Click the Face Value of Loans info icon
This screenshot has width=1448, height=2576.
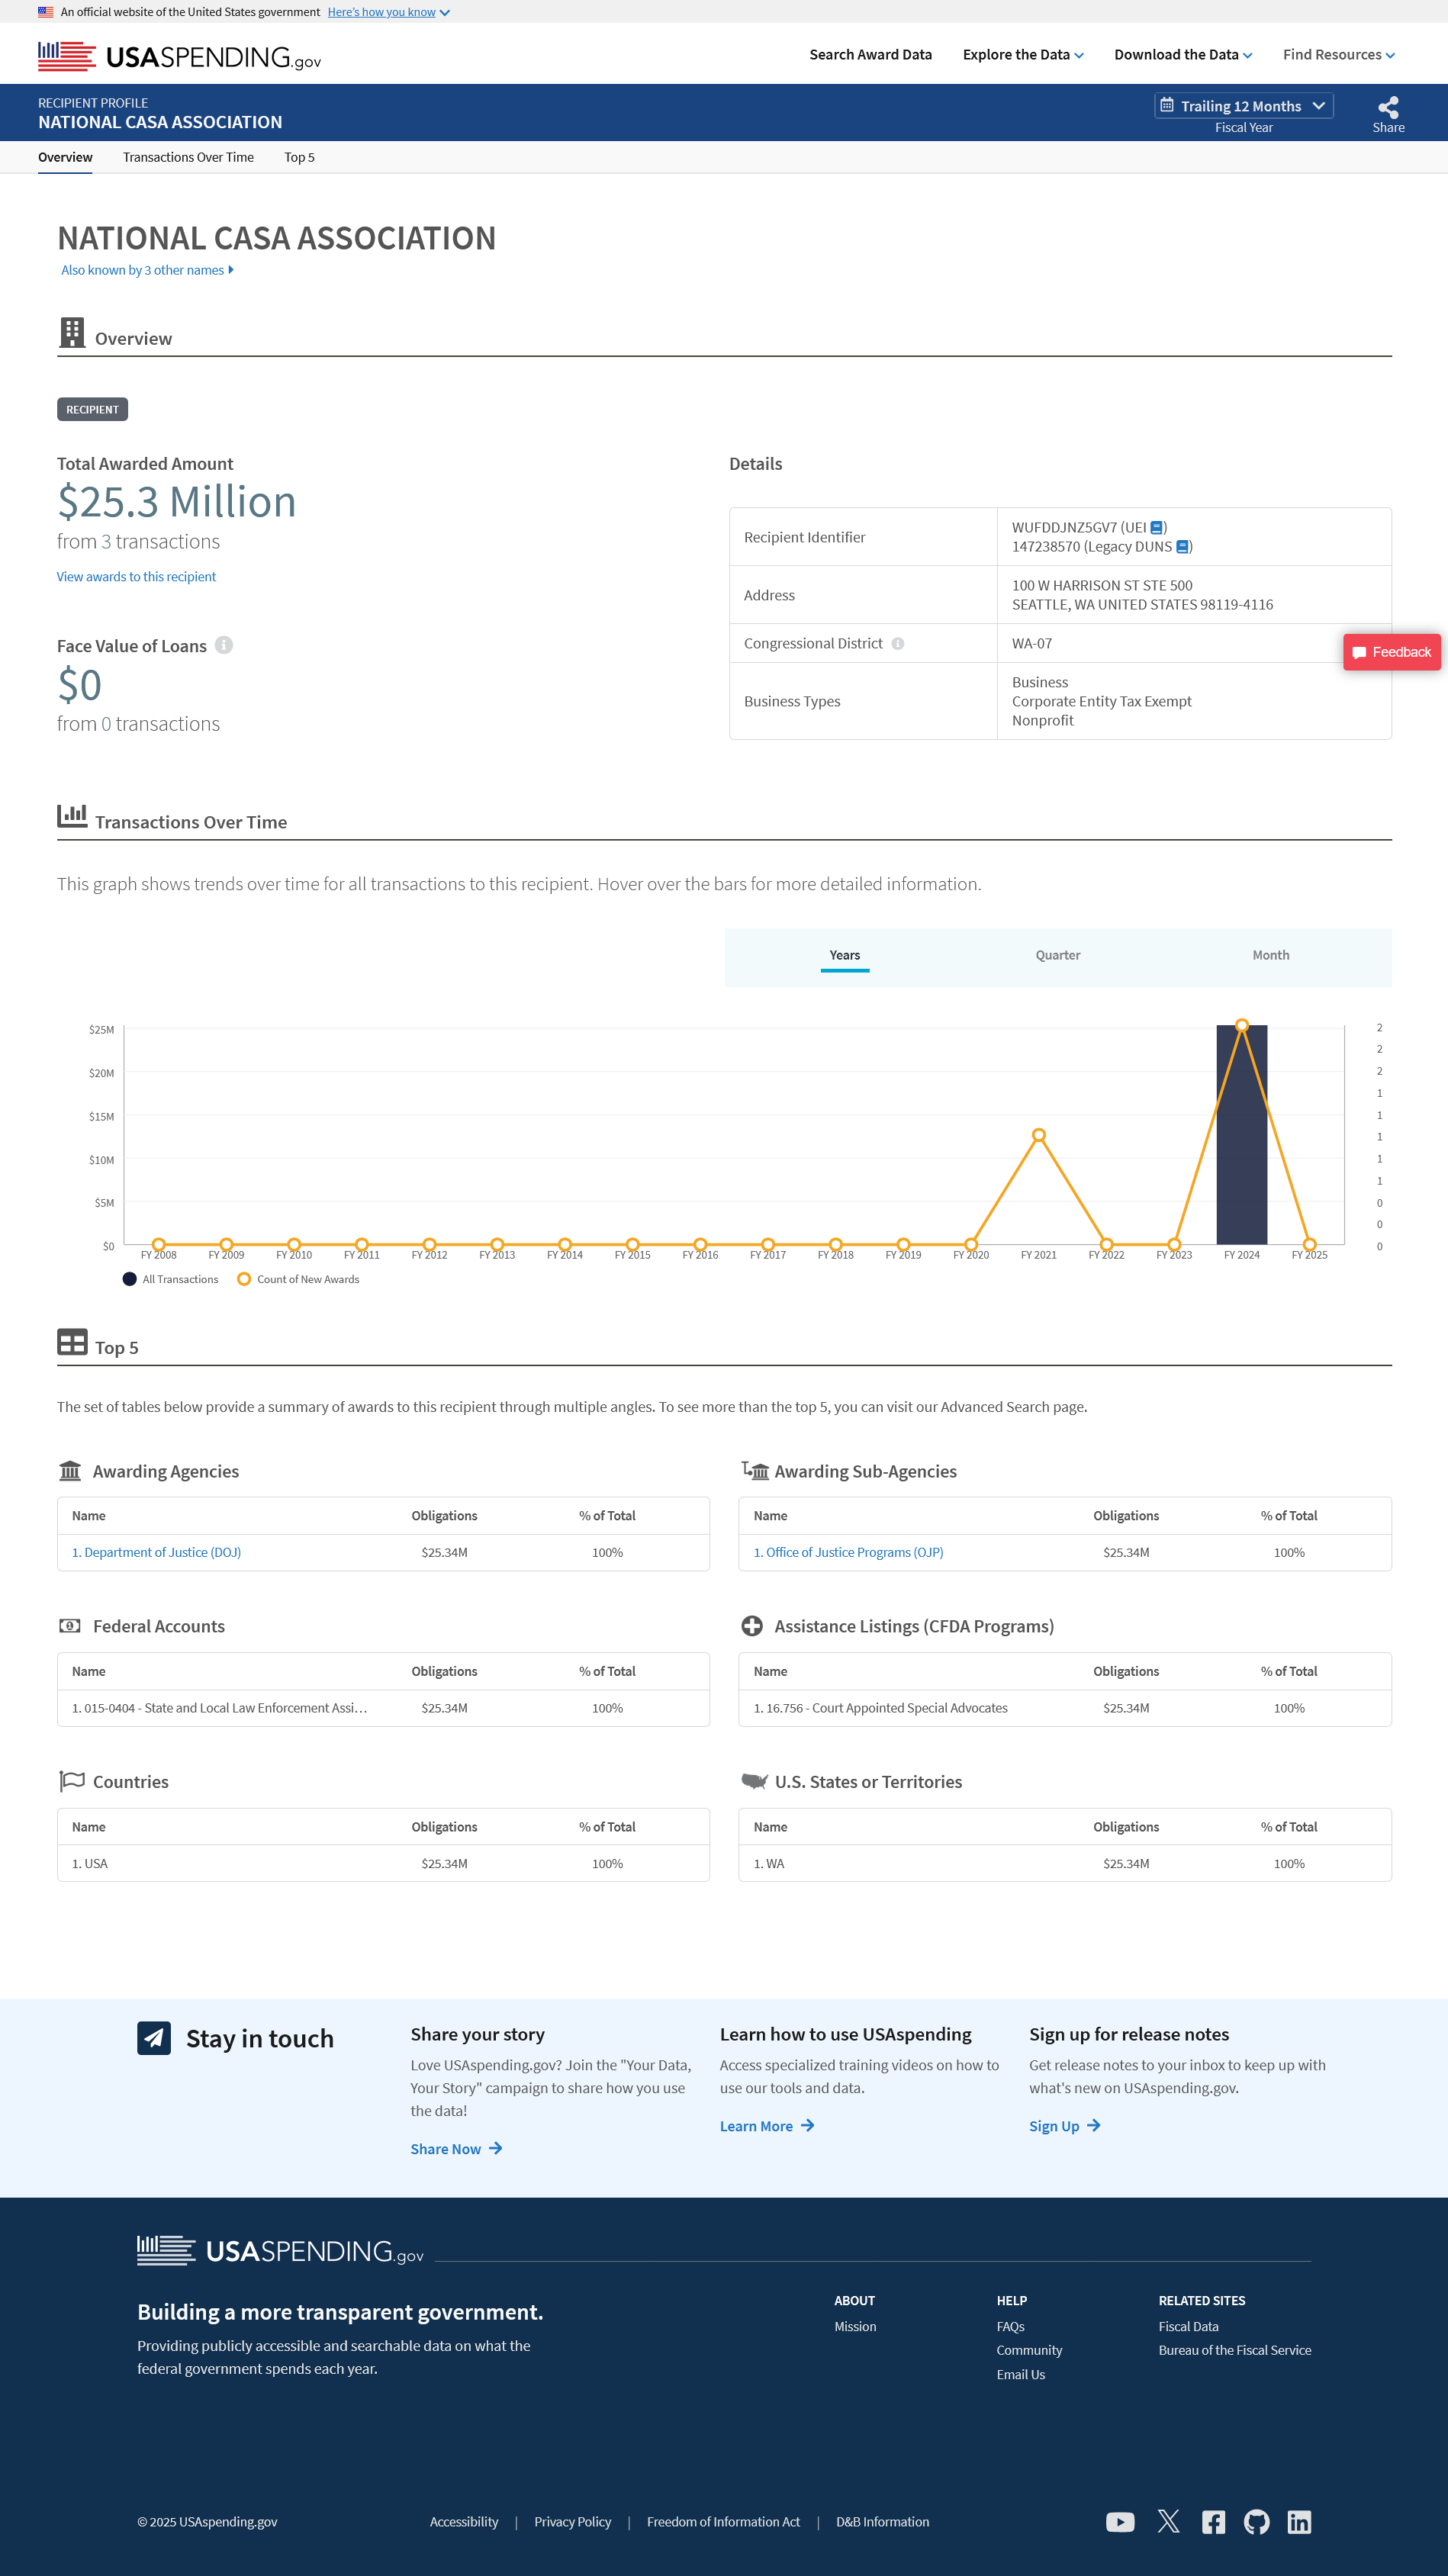[224, 645]
